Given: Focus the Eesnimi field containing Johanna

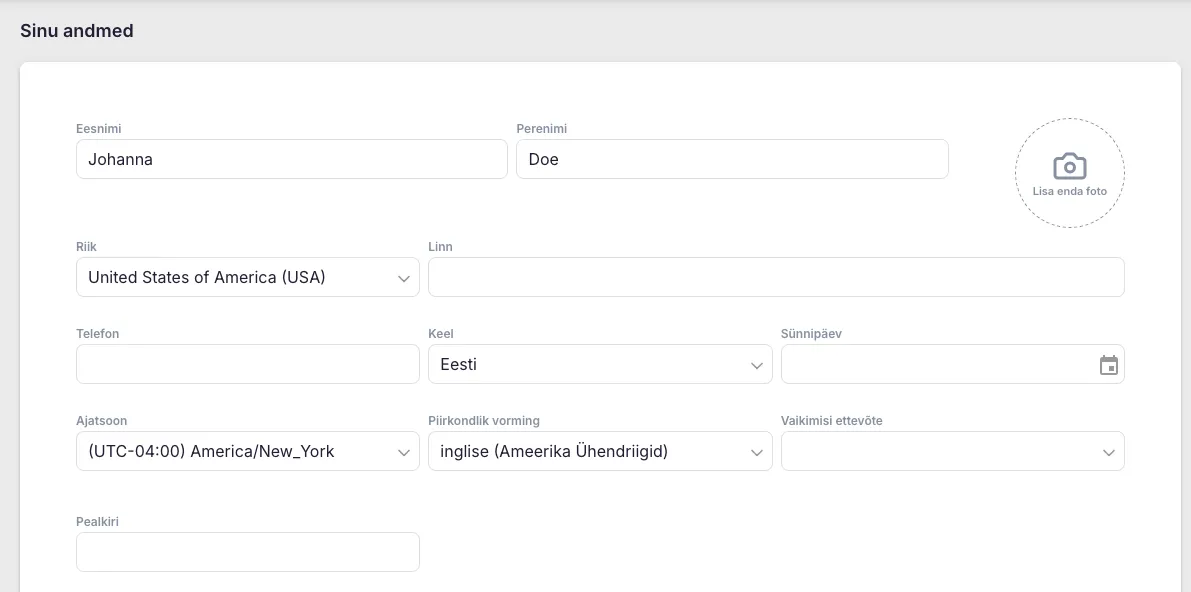Looking at the screenshot, I should [x=291, y=159].
